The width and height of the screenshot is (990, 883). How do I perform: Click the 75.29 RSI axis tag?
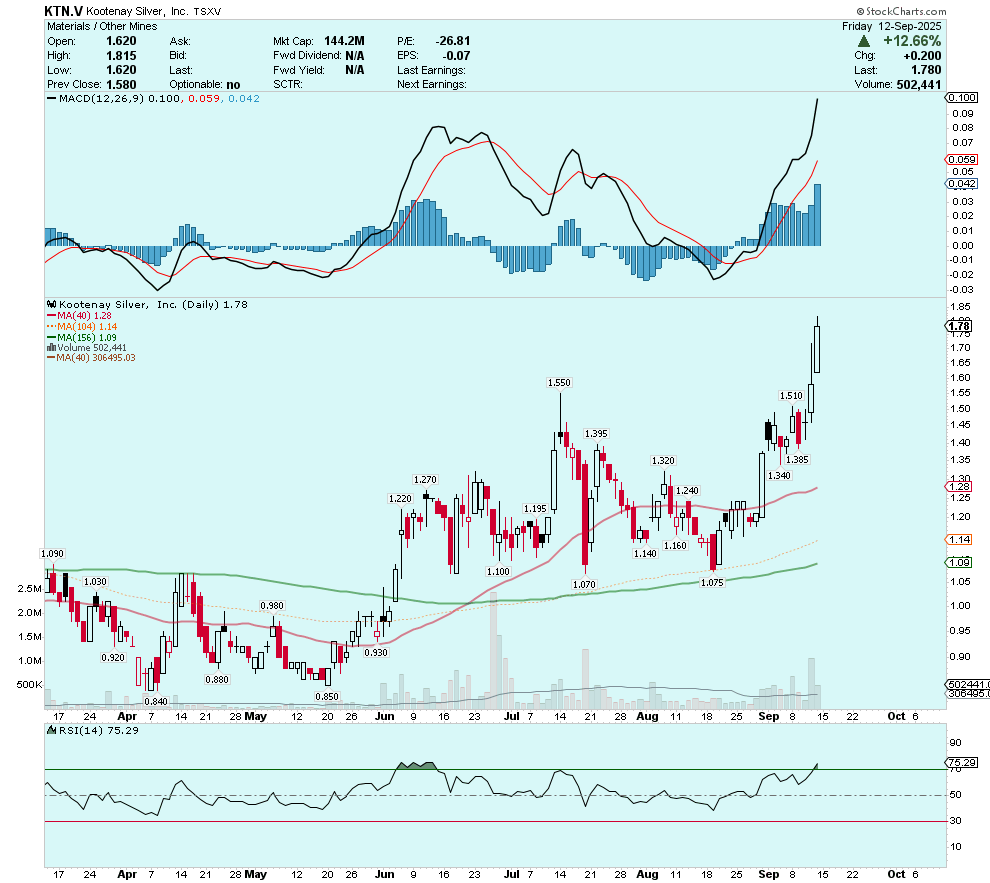pos(961,762)
